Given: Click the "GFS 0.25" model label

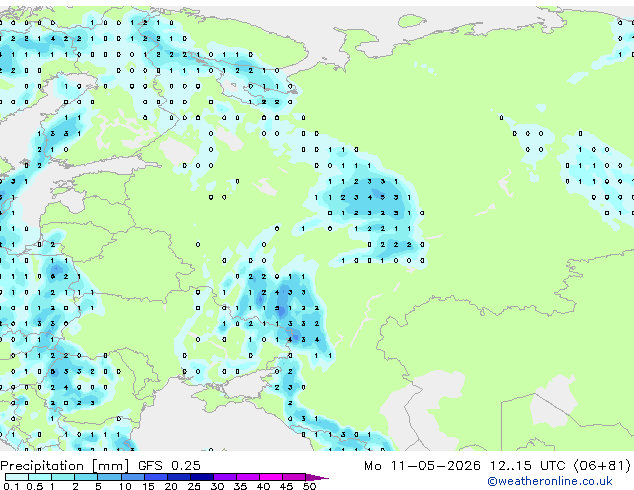Looking at the screenshot, I should click(169, 466).
